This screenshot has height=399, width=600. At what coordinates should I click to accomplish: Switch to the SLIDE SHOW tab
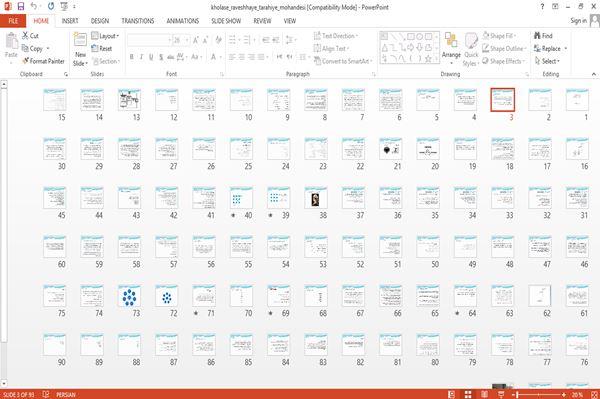(226, 21)
